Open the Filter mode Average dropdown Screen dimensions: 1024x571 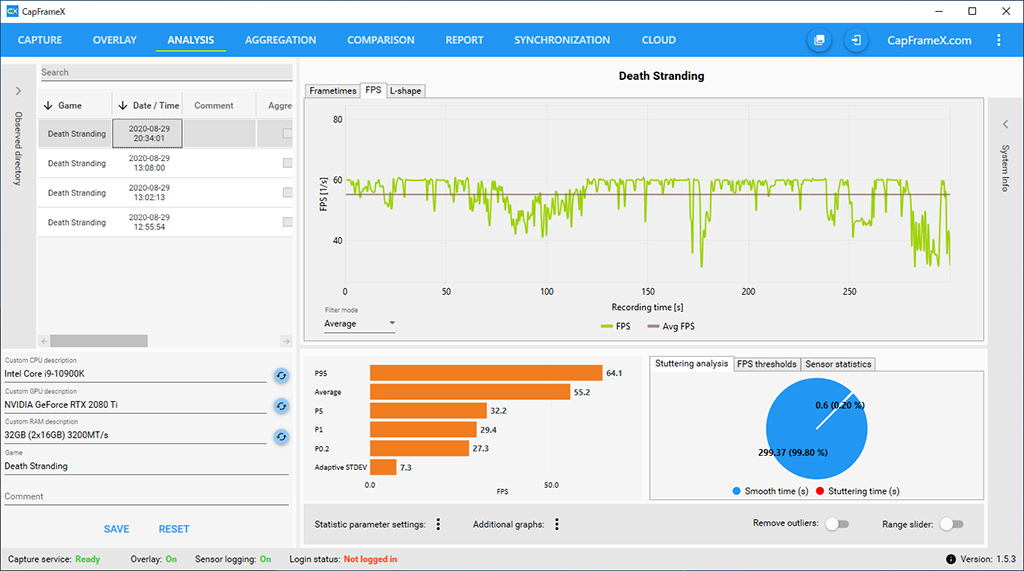359,324
